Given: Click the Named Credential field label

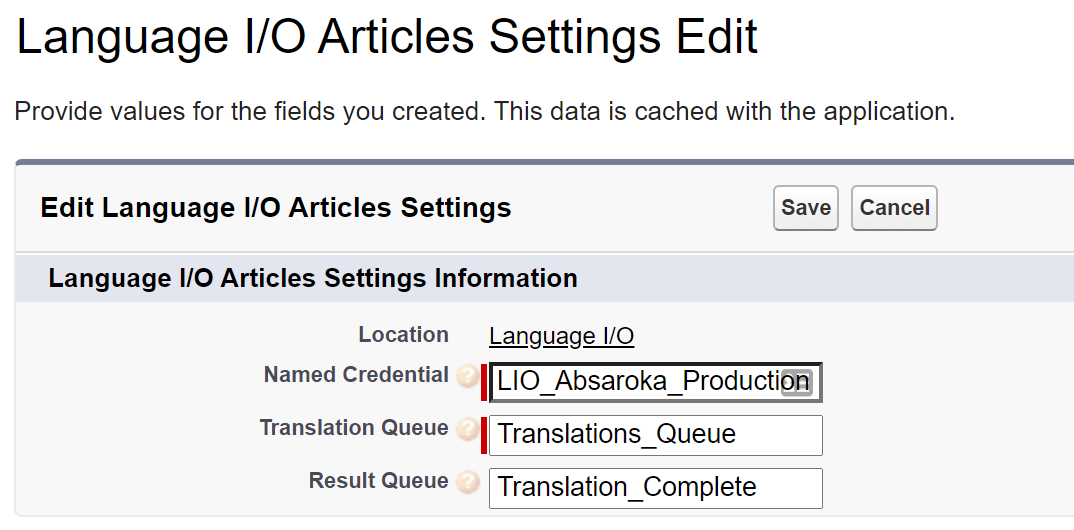Looking at the screenshot, I should [x=355, y=375].
